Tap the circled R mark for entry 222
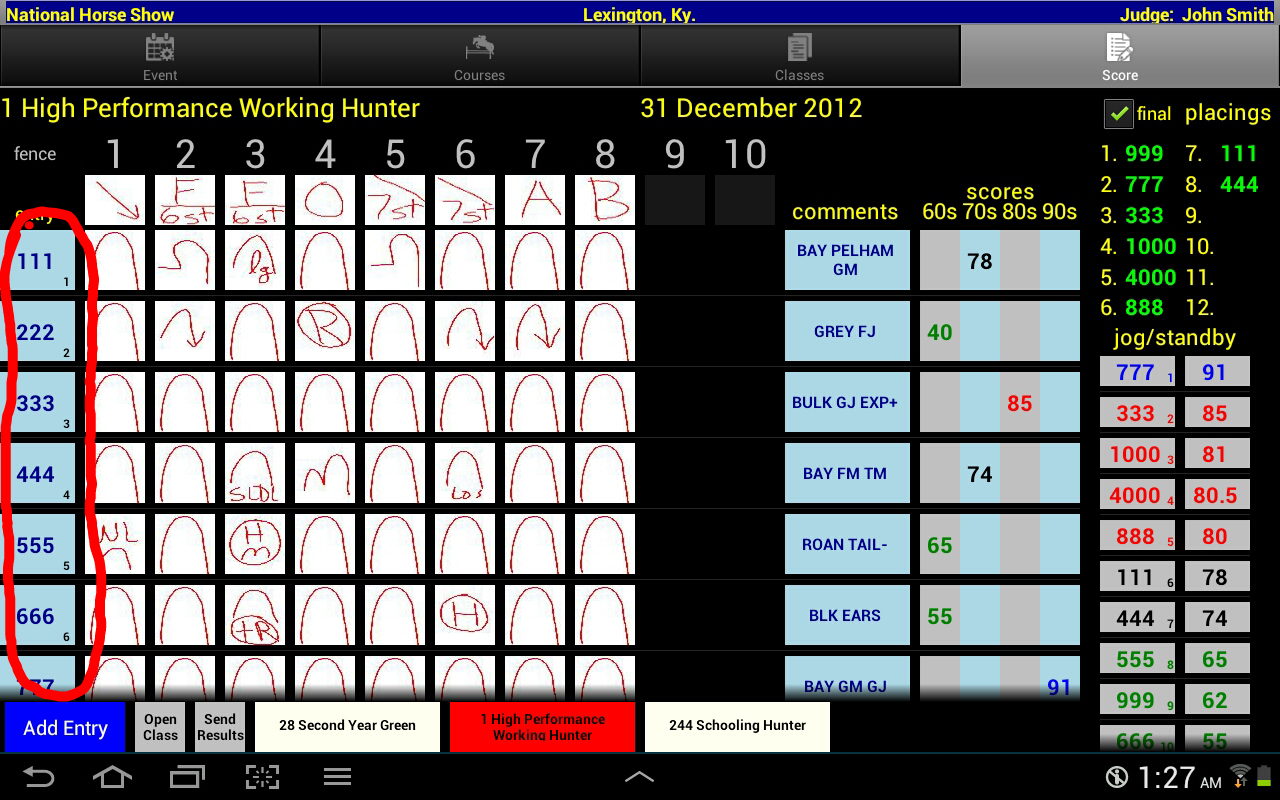The image size is (1280, 800). (325, 331)
